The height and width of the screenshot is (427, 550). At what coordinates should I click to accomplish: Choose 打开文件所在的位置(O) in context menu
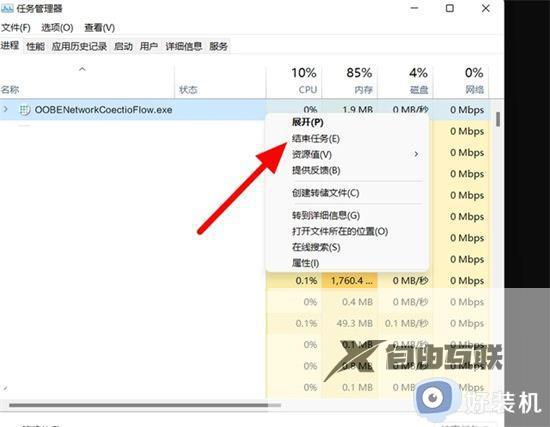[x=340, y=232]
